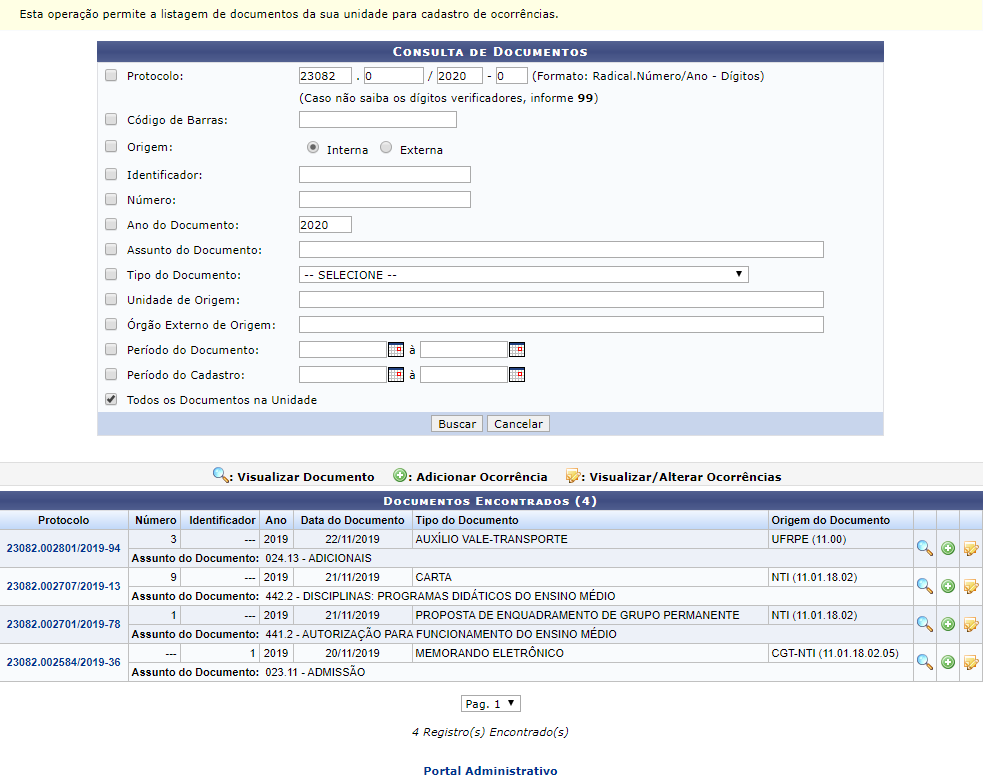Open protocol link 23082.002701/2019-78
This screenshot has height=783, width=985.
pyautogui.click(x=63, y=624)
